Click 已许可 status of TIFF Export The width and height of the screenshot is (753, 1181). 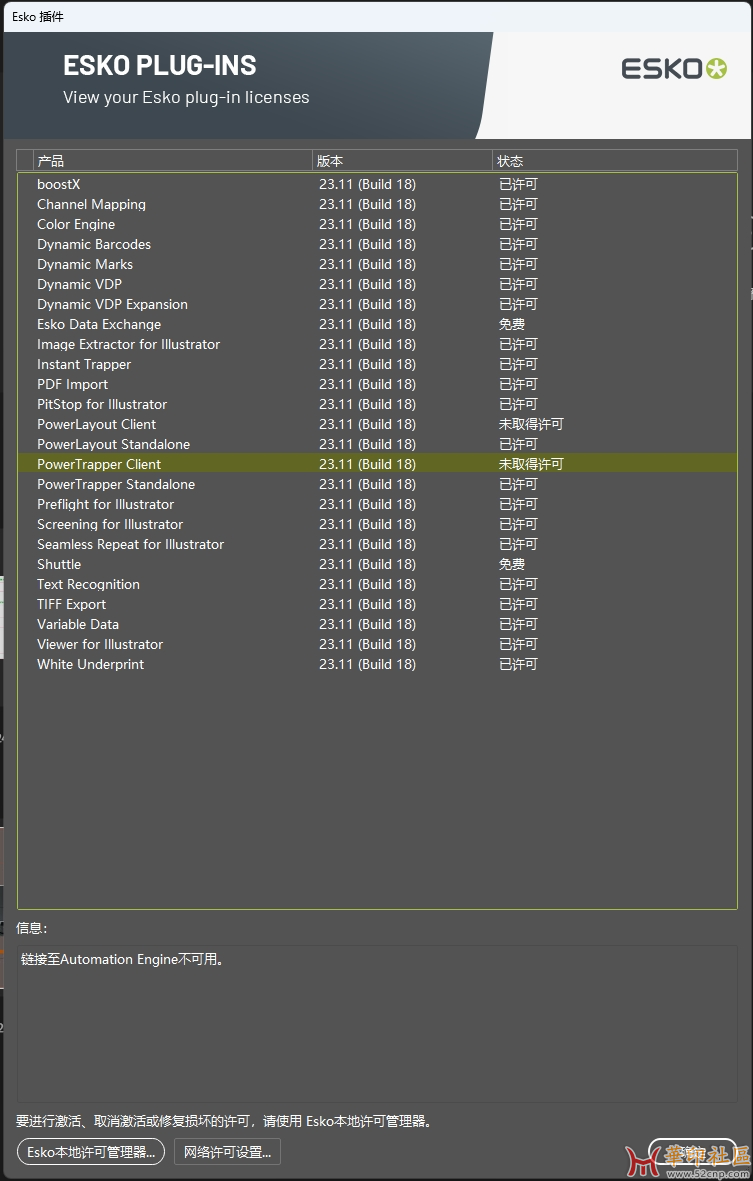click(x=518, y=604)
